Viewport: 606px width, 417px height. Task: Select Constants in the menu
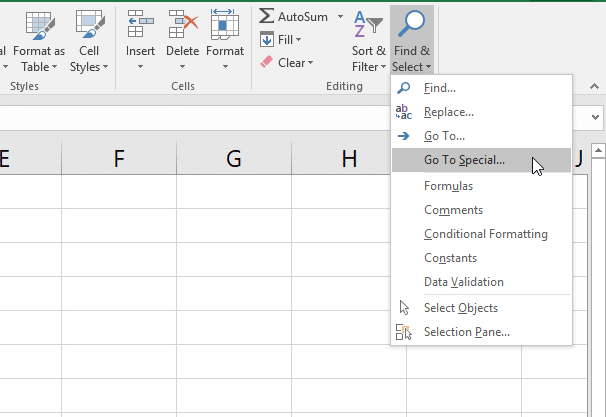click(482, 258)
